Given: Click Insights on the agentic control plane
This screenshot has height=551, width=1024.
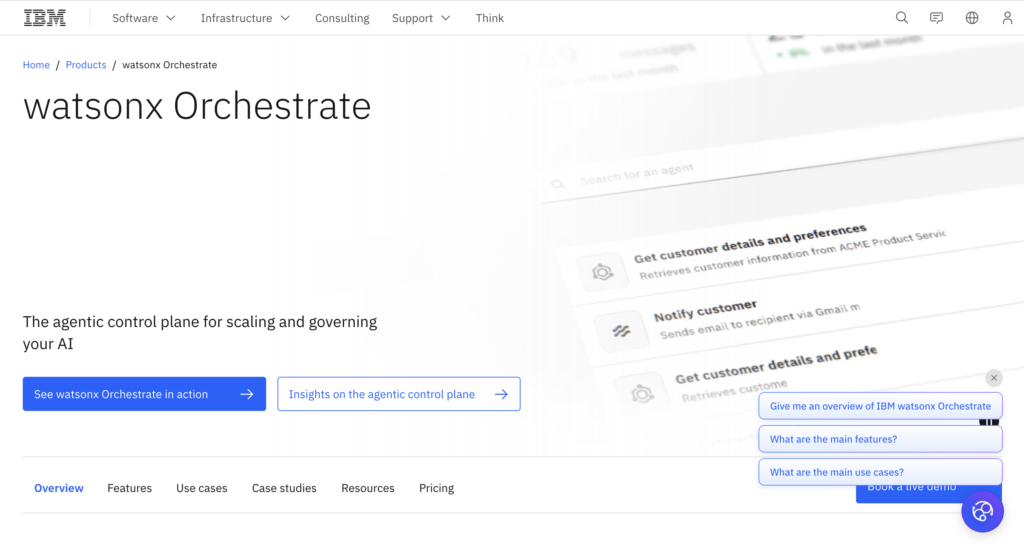Looking at the screenshot, I should click(398, 394).
